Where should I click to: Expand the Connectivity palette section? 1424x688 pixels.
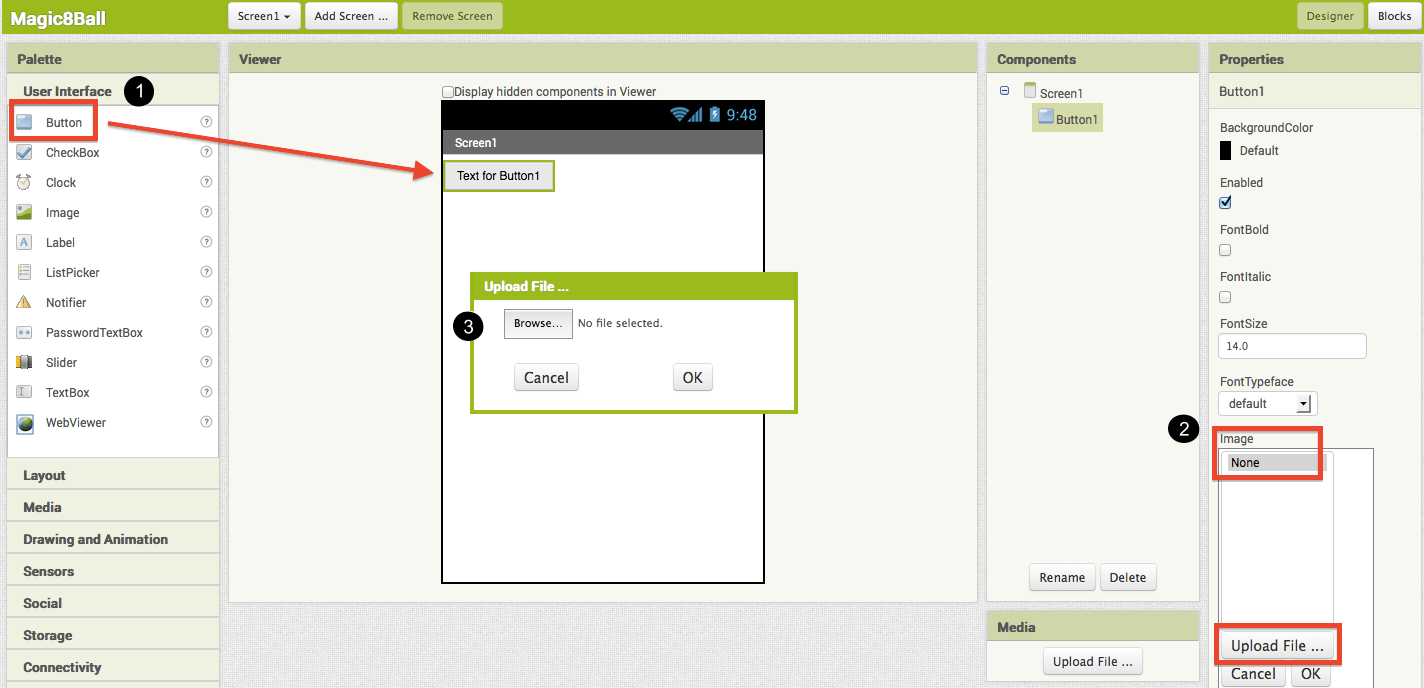[113, 667]
